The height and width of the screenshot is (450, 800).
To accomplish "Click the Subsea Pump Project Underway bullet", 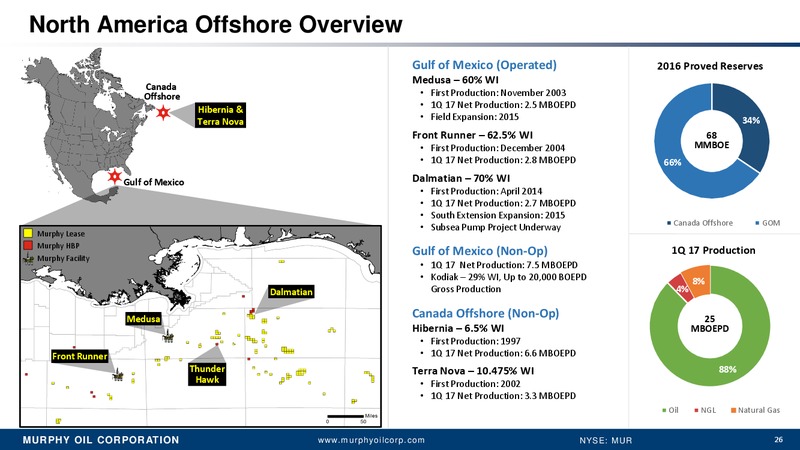I will point(495,227).
